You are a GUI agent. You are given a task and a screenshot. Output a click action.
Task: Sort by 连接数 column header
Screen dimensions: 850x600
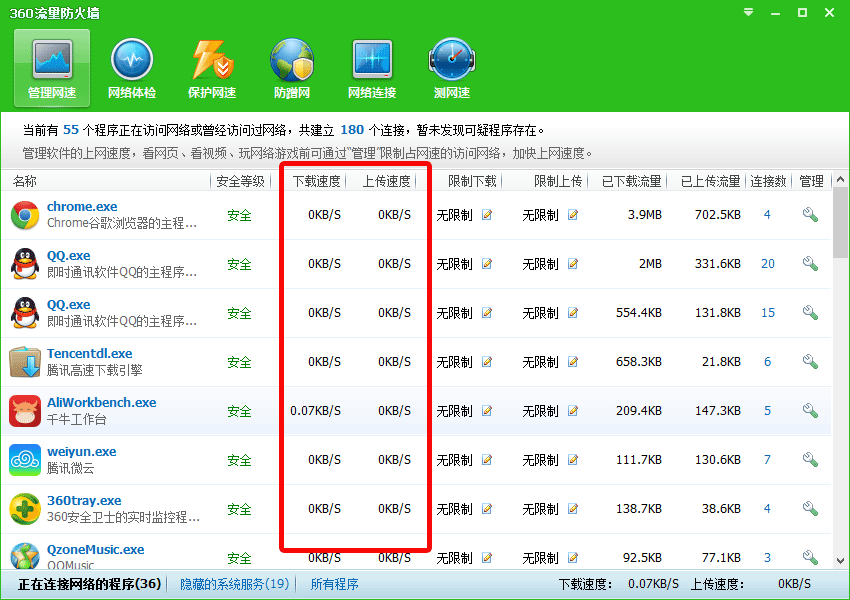coord(768,181)
